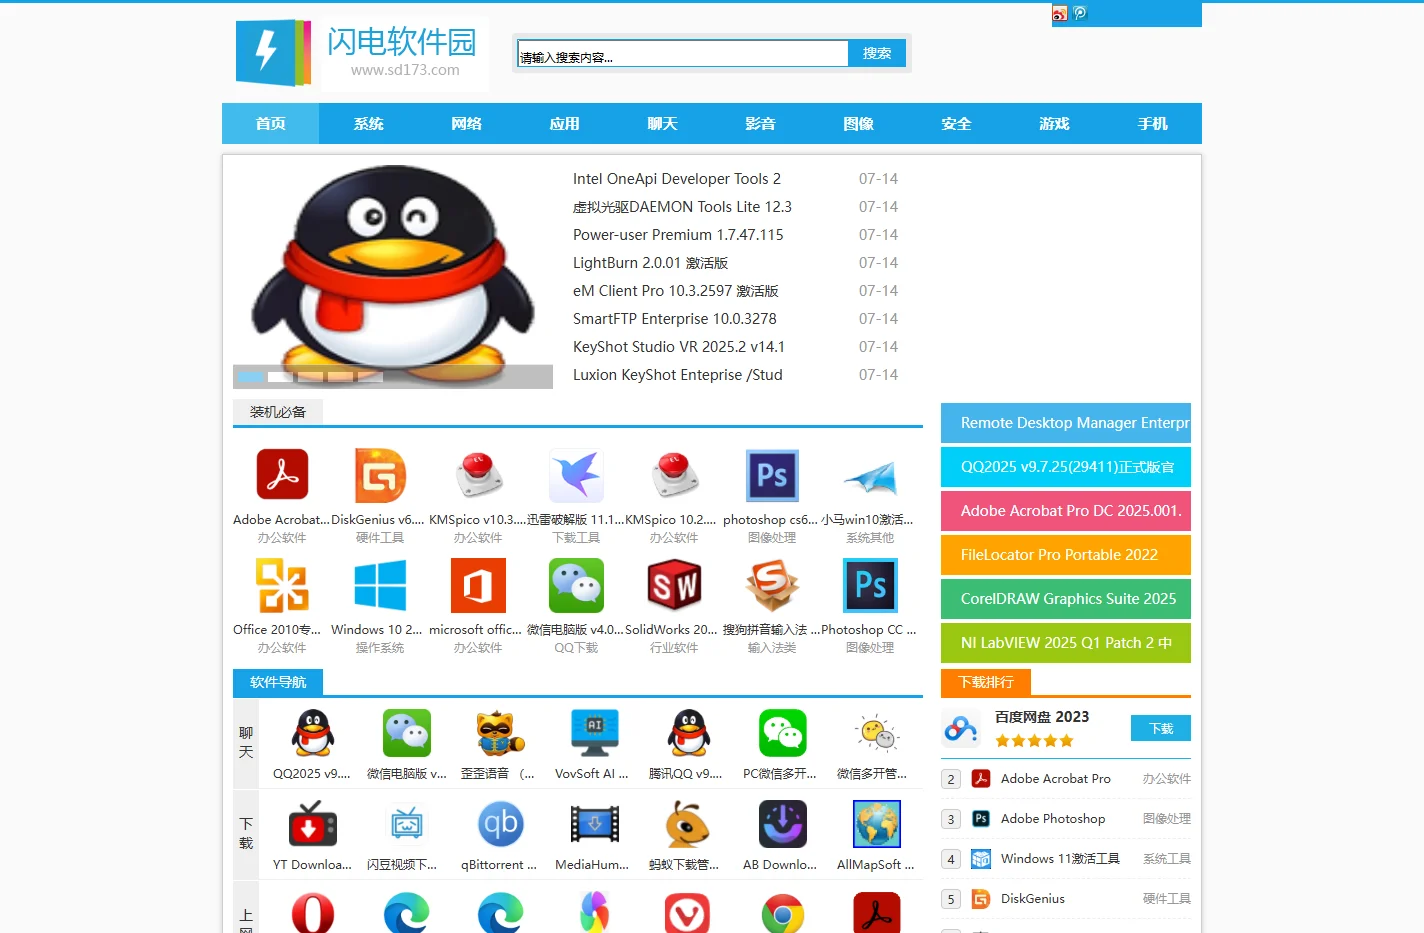
Task: Click the microsoft office red icon
Action: 478,585
